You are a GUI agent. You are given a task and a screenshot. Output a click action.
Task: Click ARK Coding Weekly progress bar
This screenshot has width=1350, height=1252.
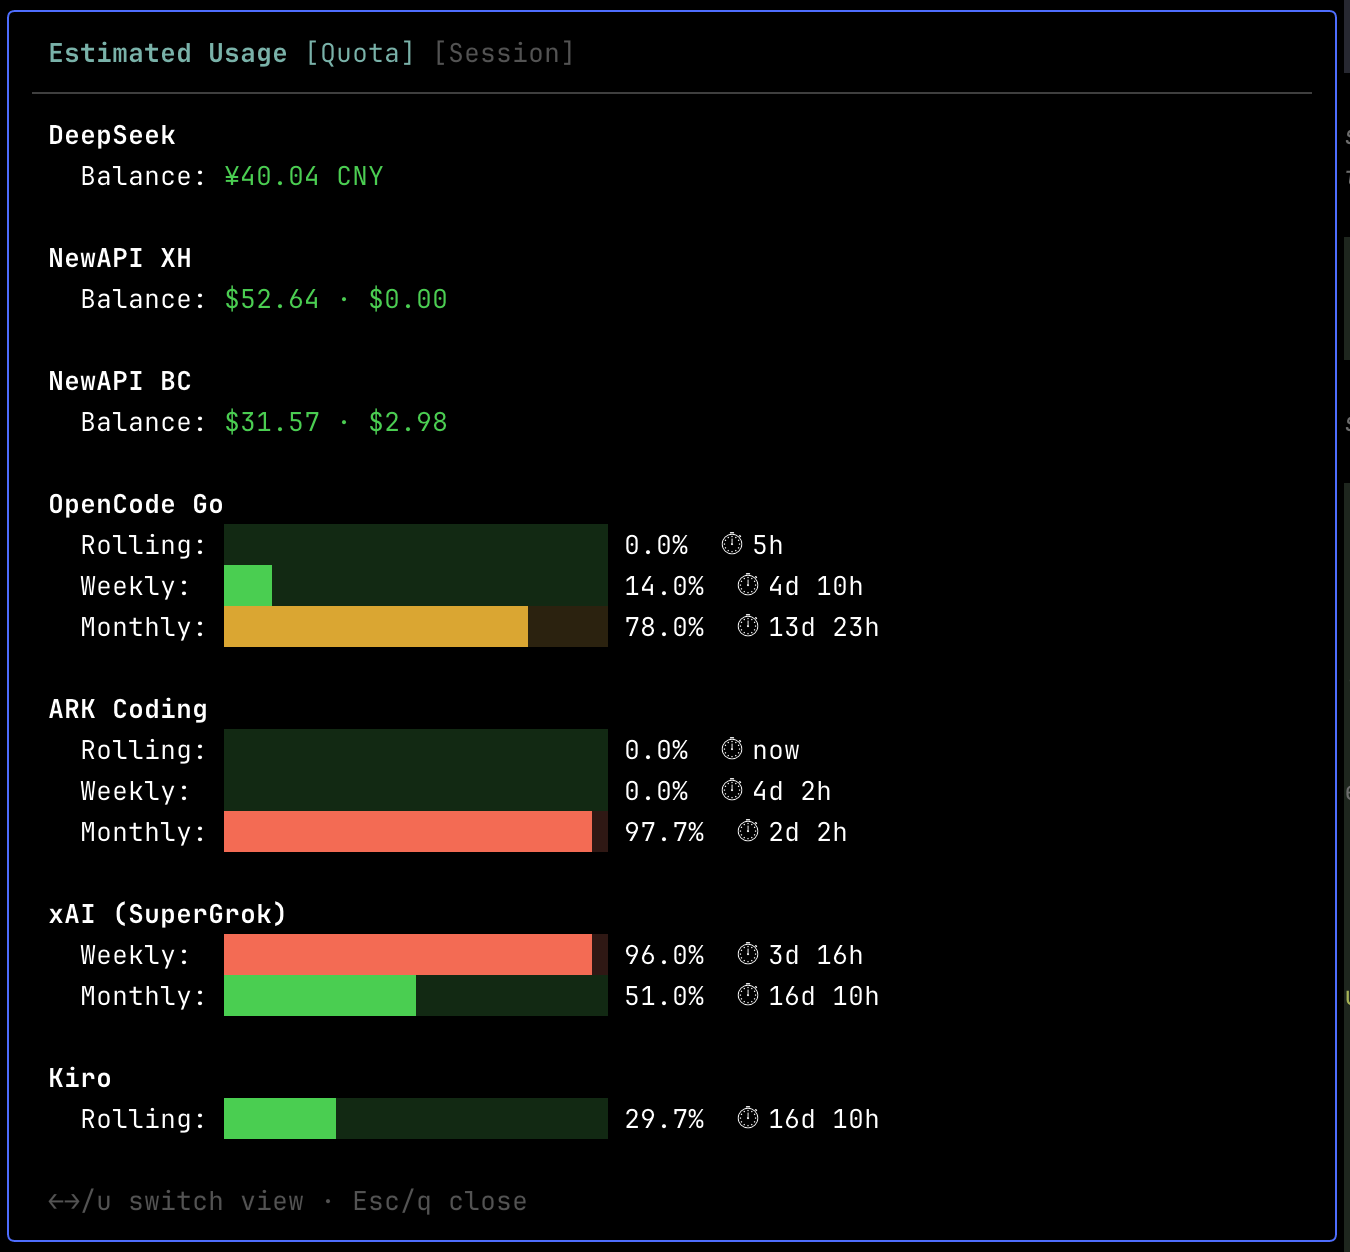click(x=416, y=791)
